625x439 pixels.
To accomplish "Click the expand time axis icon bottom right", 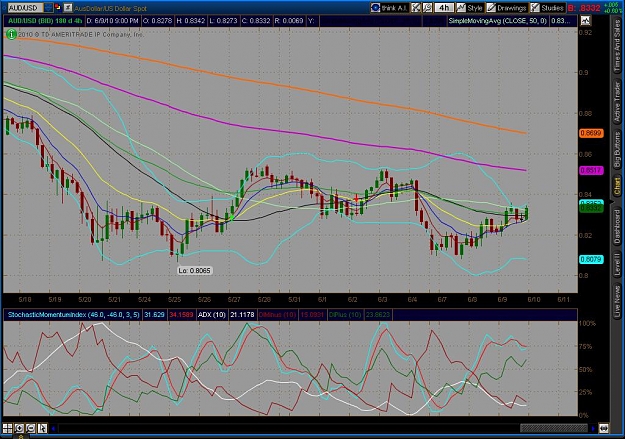I will (x=604, y=429).
